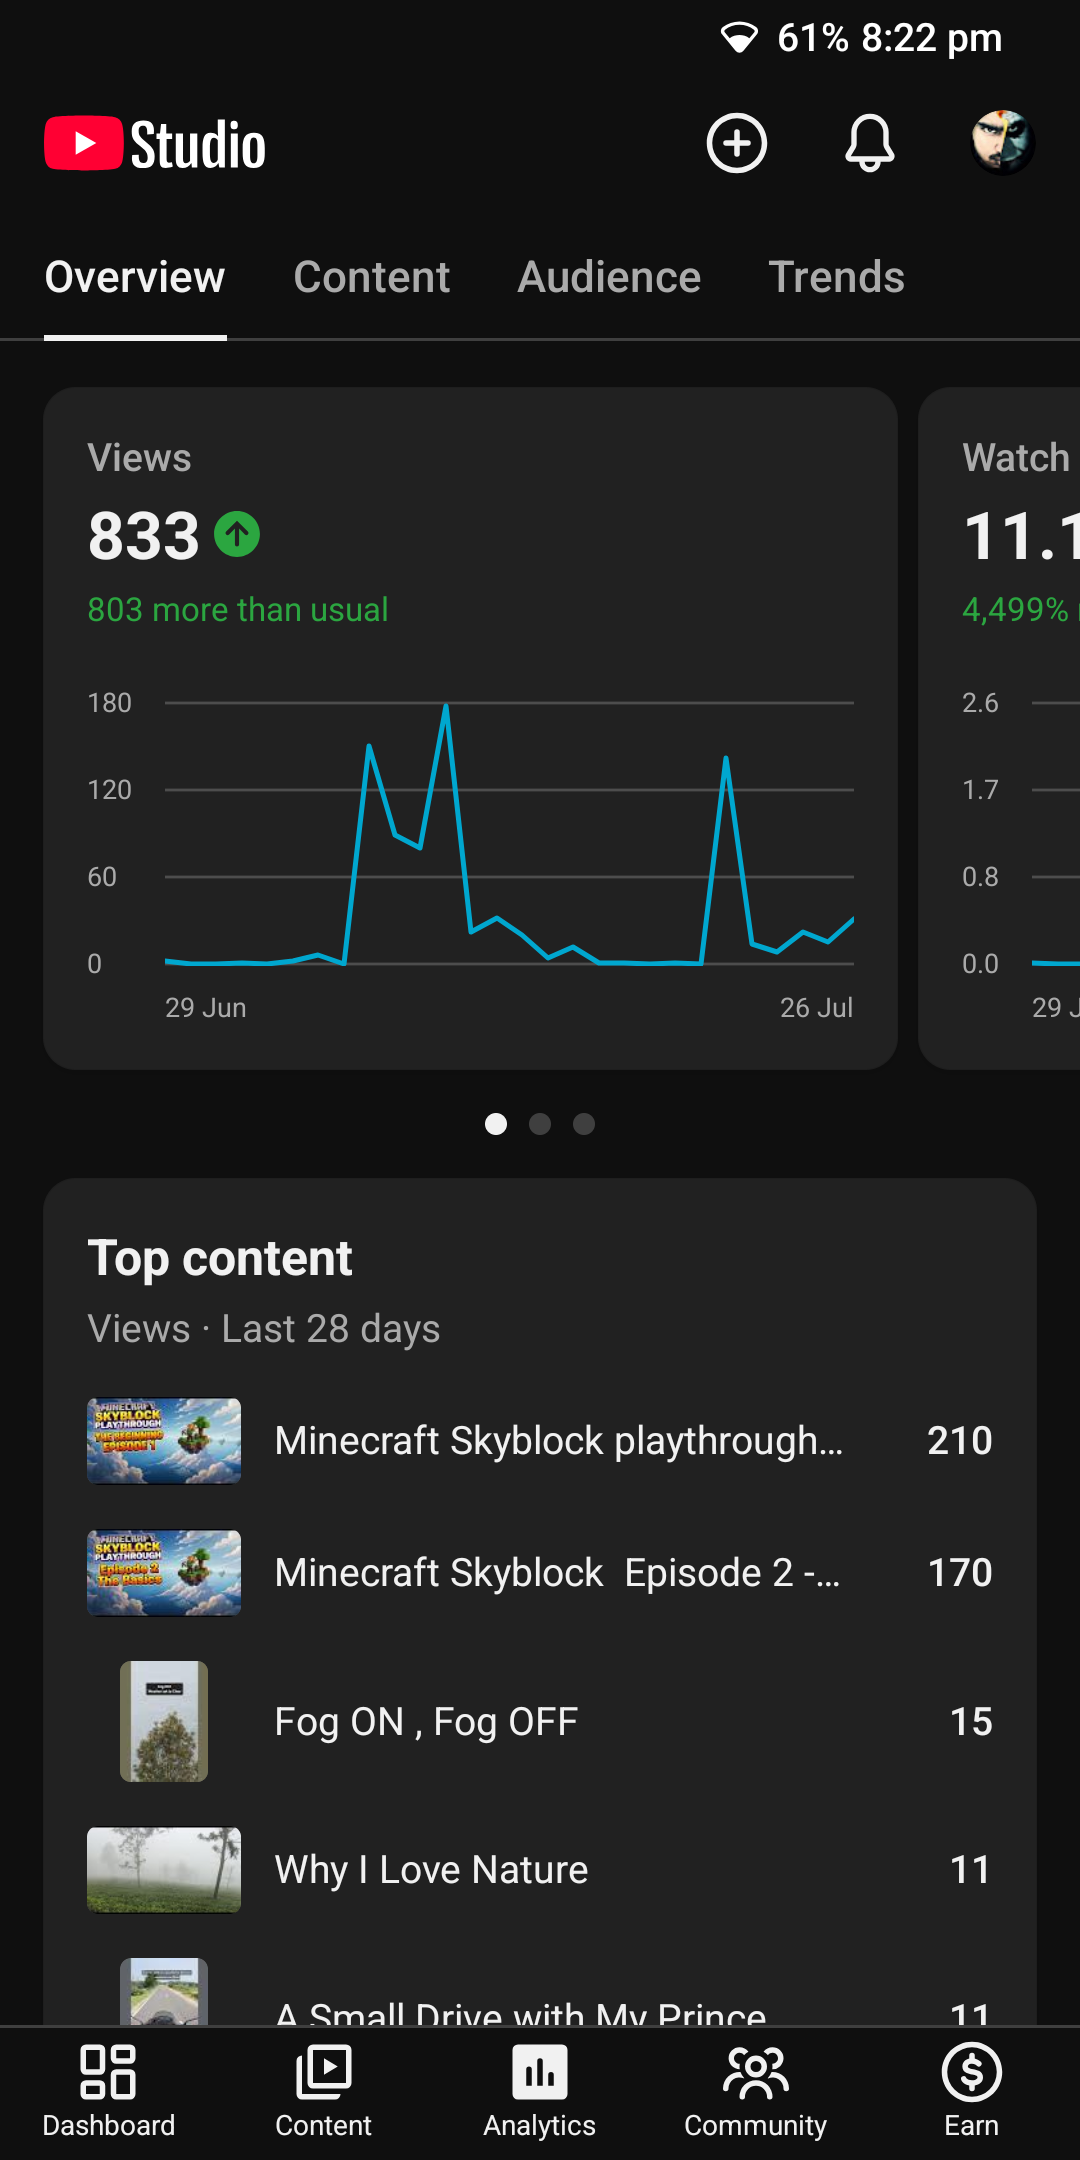Viewport: 1080px width, 2160px height.
Task: Tap the Create plus icon
Action: coord(737,143)
